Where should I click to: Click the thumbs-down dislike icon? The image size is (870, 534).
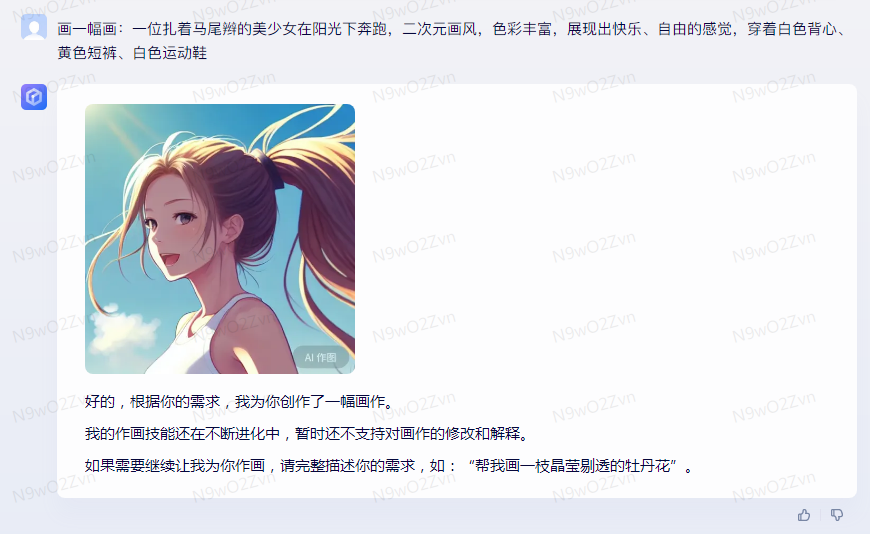[837, 515]
